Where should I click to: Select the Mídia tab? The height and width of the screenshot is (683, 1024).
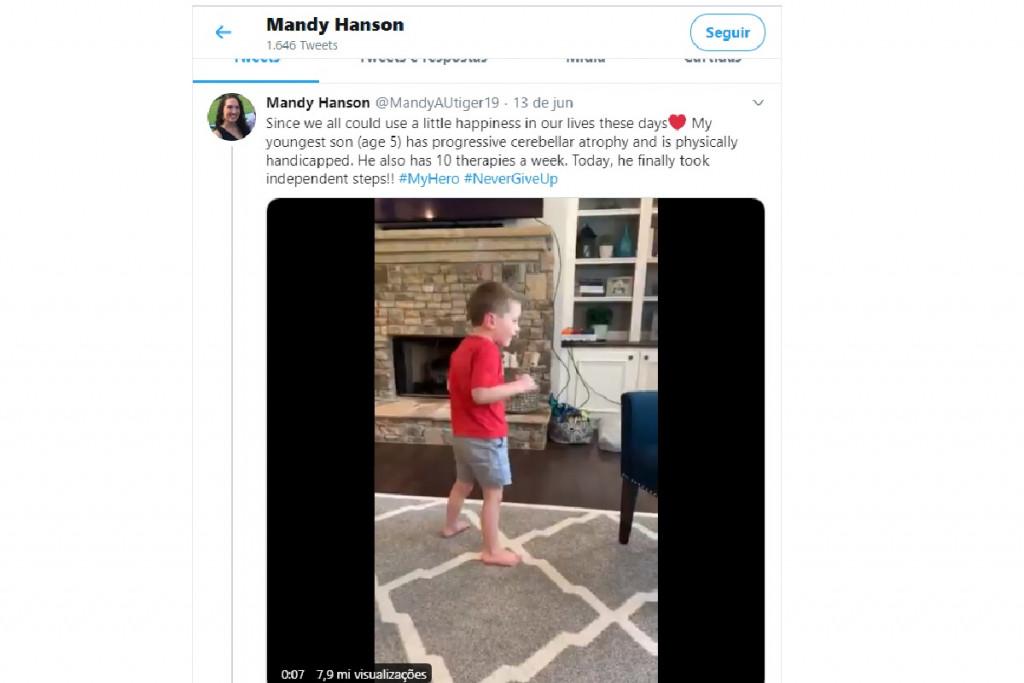585,60
